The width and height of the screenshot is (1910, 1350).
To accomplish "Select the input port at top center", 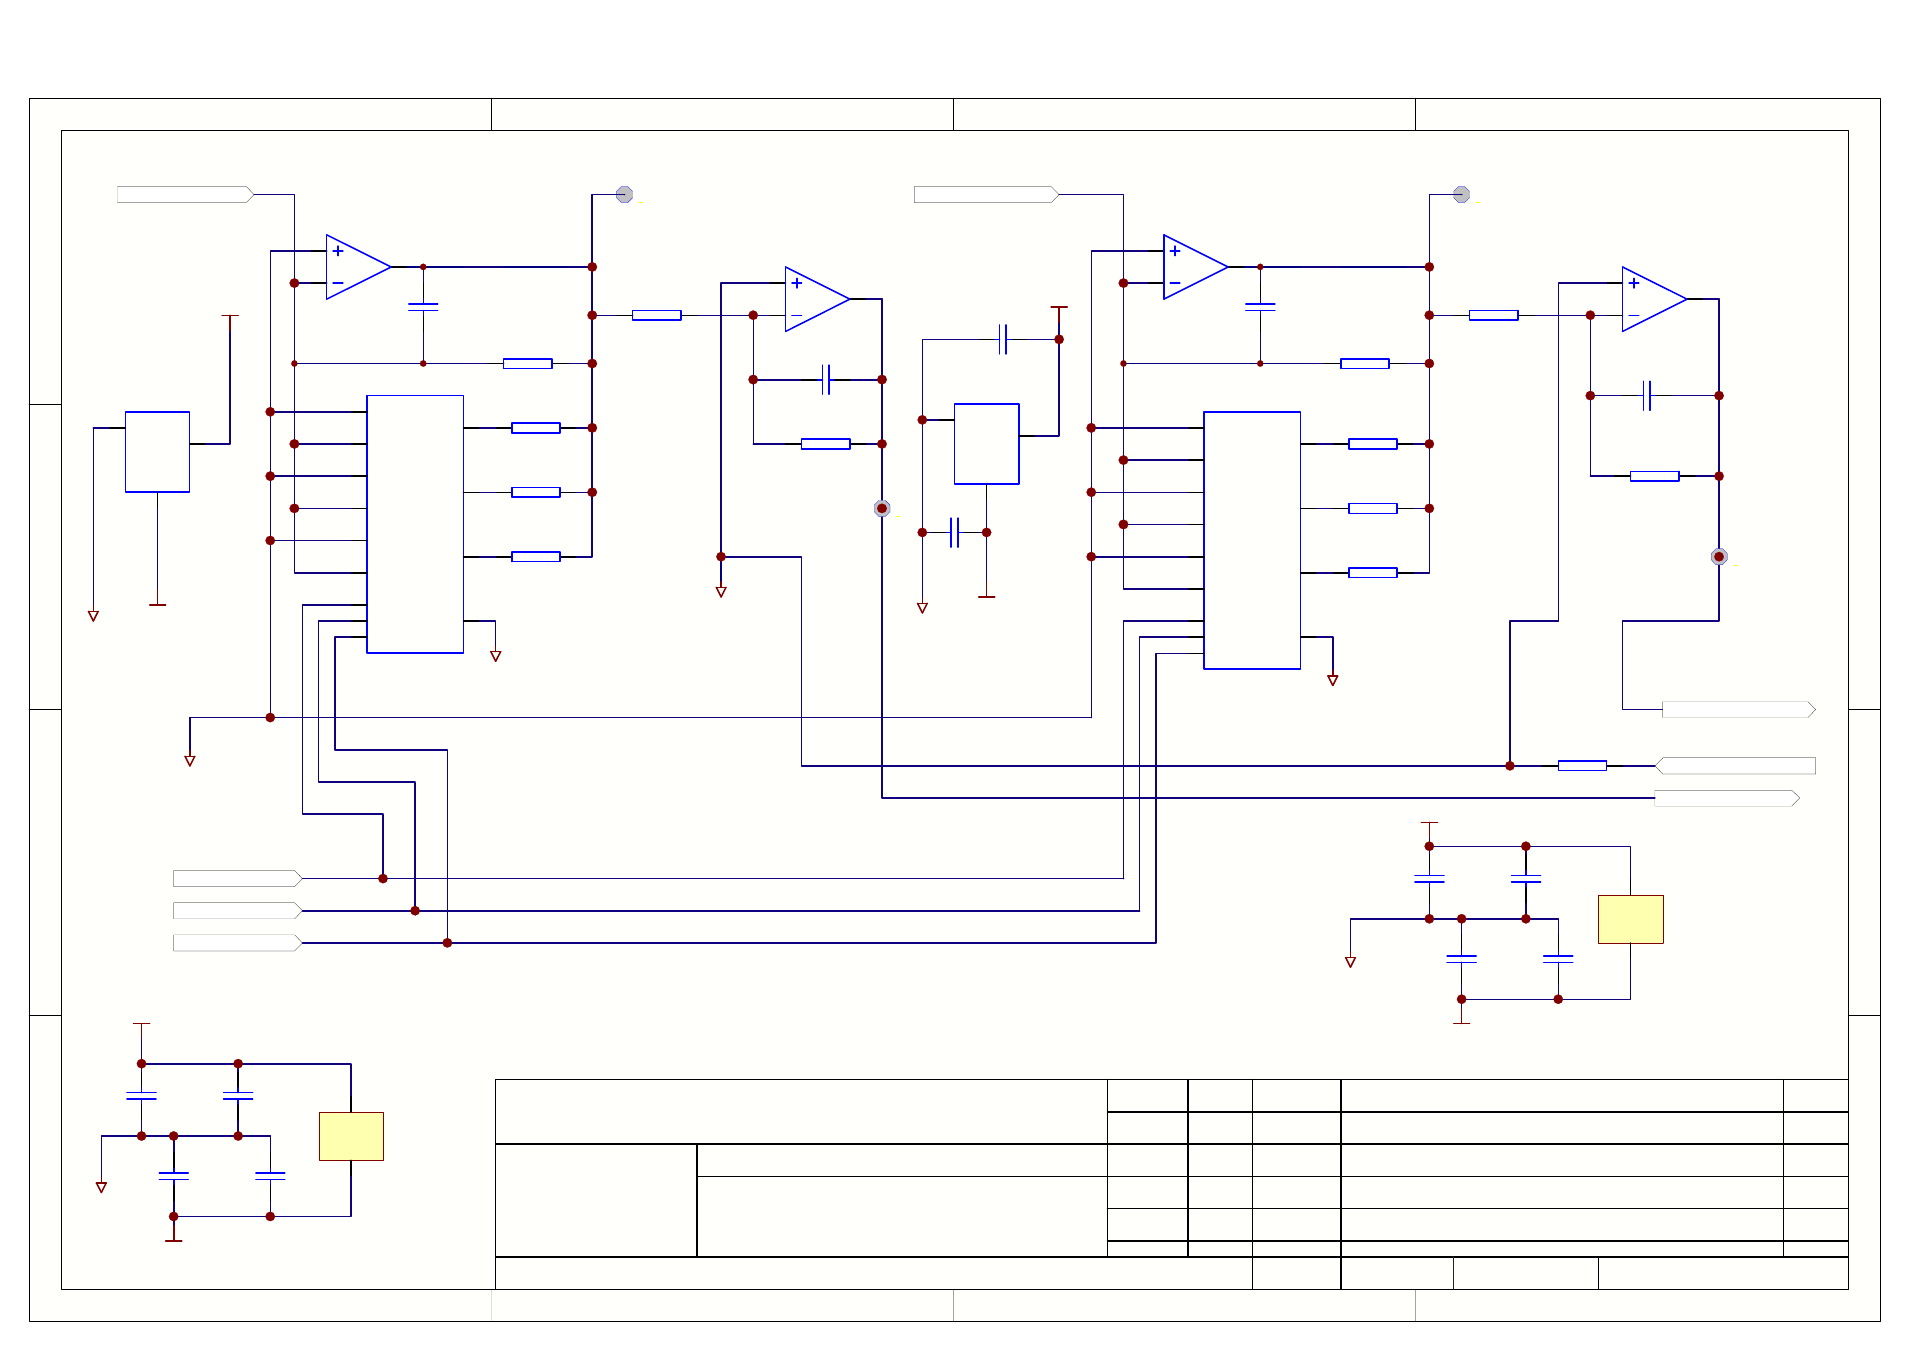I will point(986,194).
